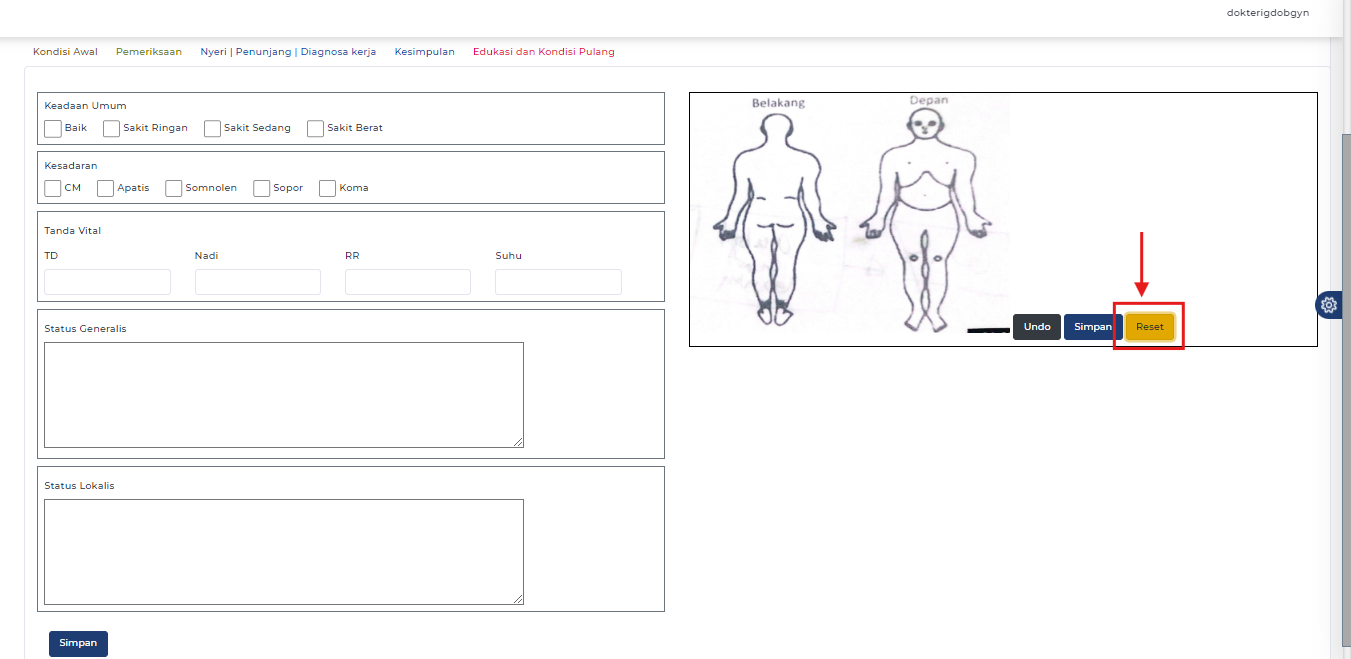This screenshot has height=659, width=1351.
Task: Click the TD input field
Action: coord(106,281)
